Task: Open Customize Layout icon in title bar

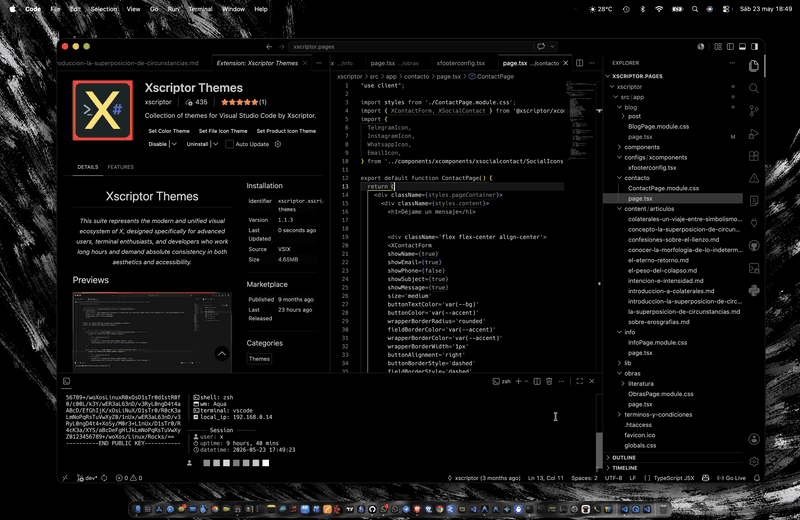Action: point(718,46)
